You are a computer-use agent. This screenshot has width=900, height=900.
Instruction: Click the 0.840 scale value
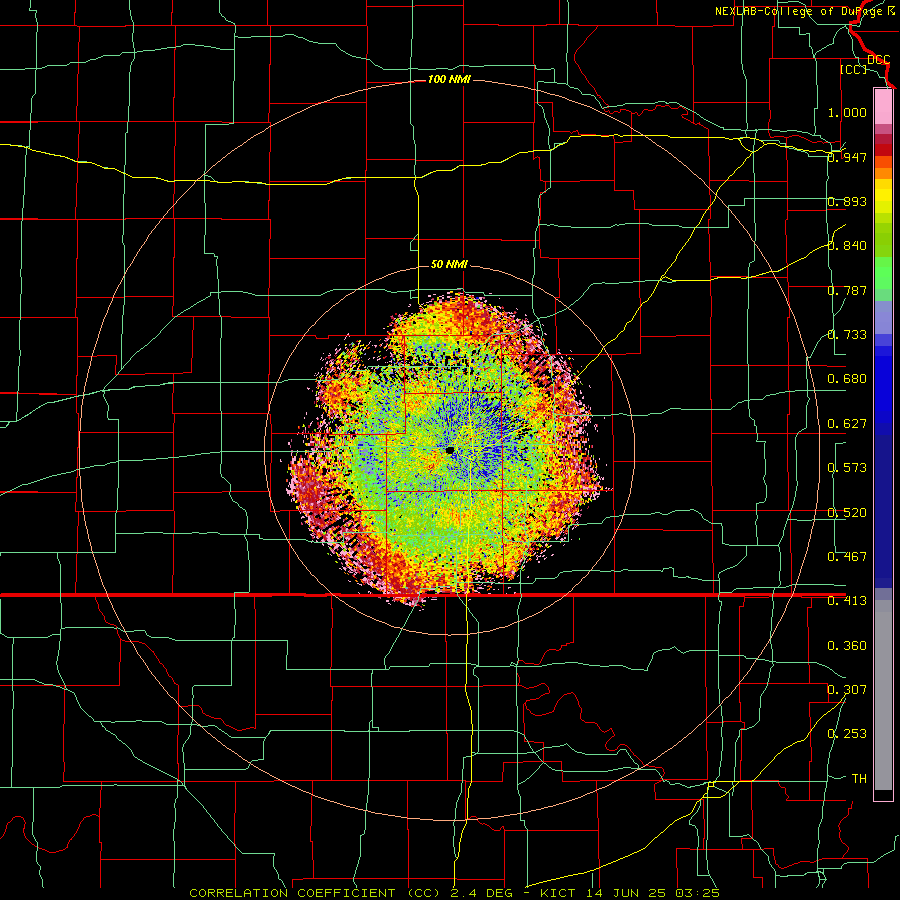point(847,246)
